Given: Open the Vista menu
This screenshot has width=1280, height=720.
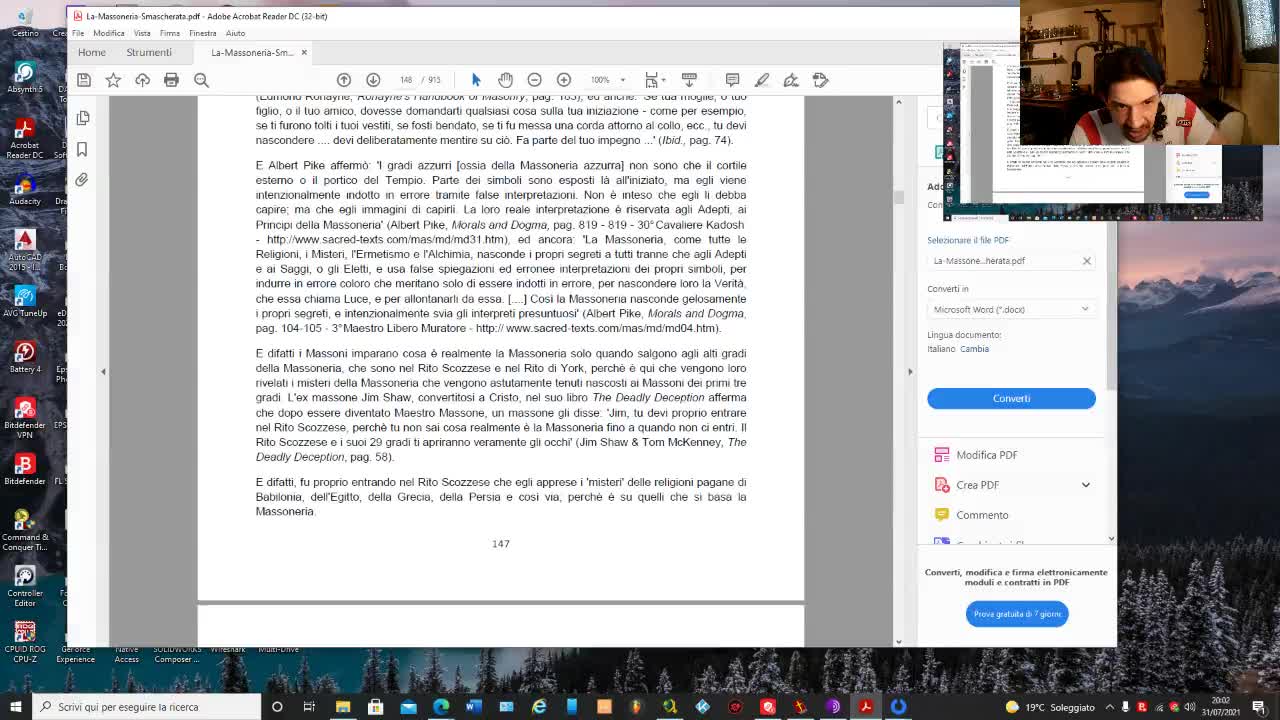Looking at the screenshot, I should [142, 33].
